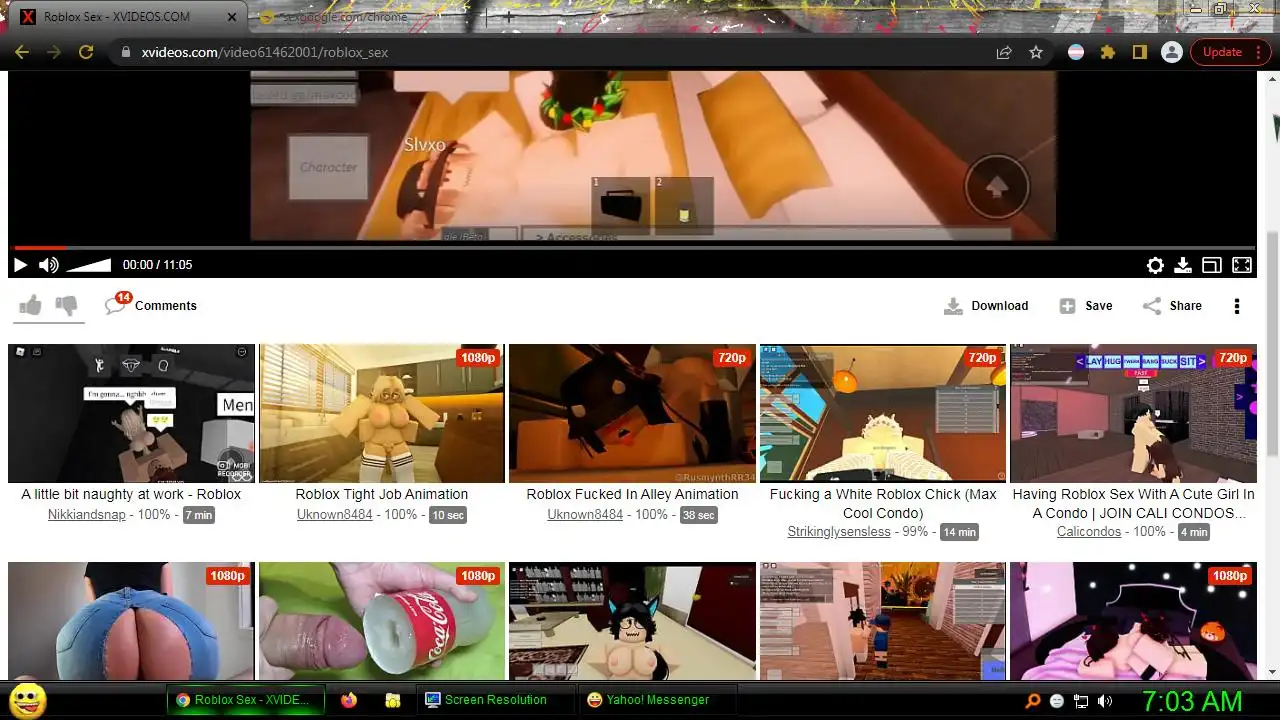Open uploader link Calicondos
The height and width of the screenshot is (720, 1280).
click(1089, 532)
